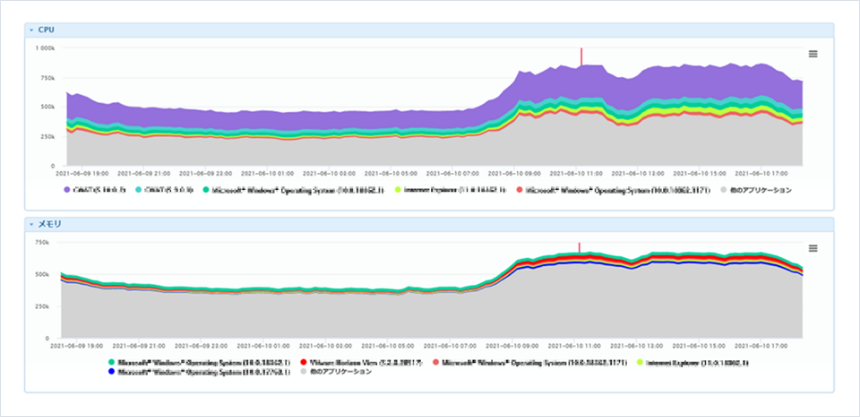Click the CPU panel header title

[46, 30]
